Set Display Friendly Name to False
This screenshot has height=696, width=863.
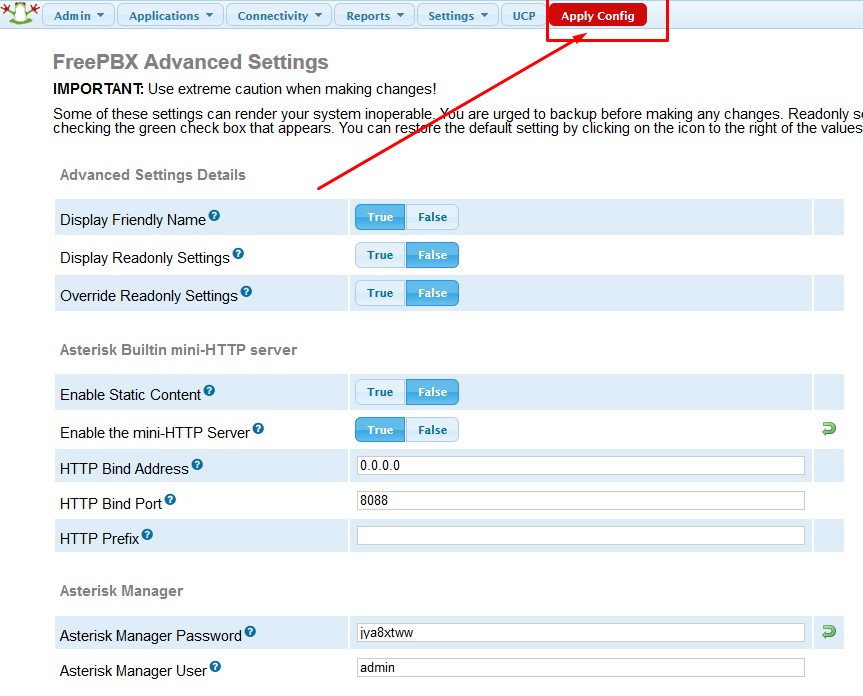[432, 217]
